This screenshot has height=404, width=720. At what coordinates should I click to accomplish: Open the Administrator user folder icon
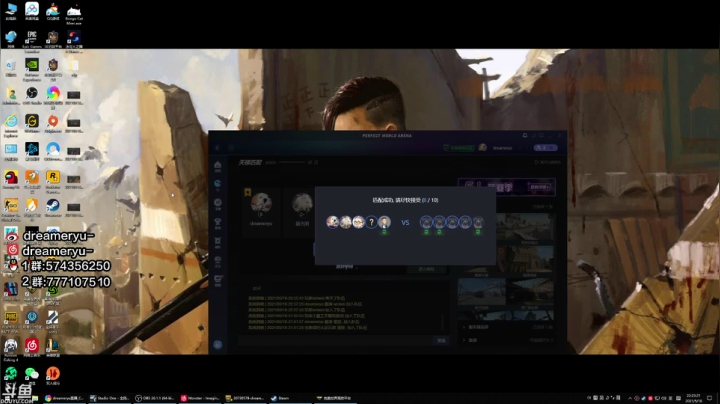click(11, 96)
